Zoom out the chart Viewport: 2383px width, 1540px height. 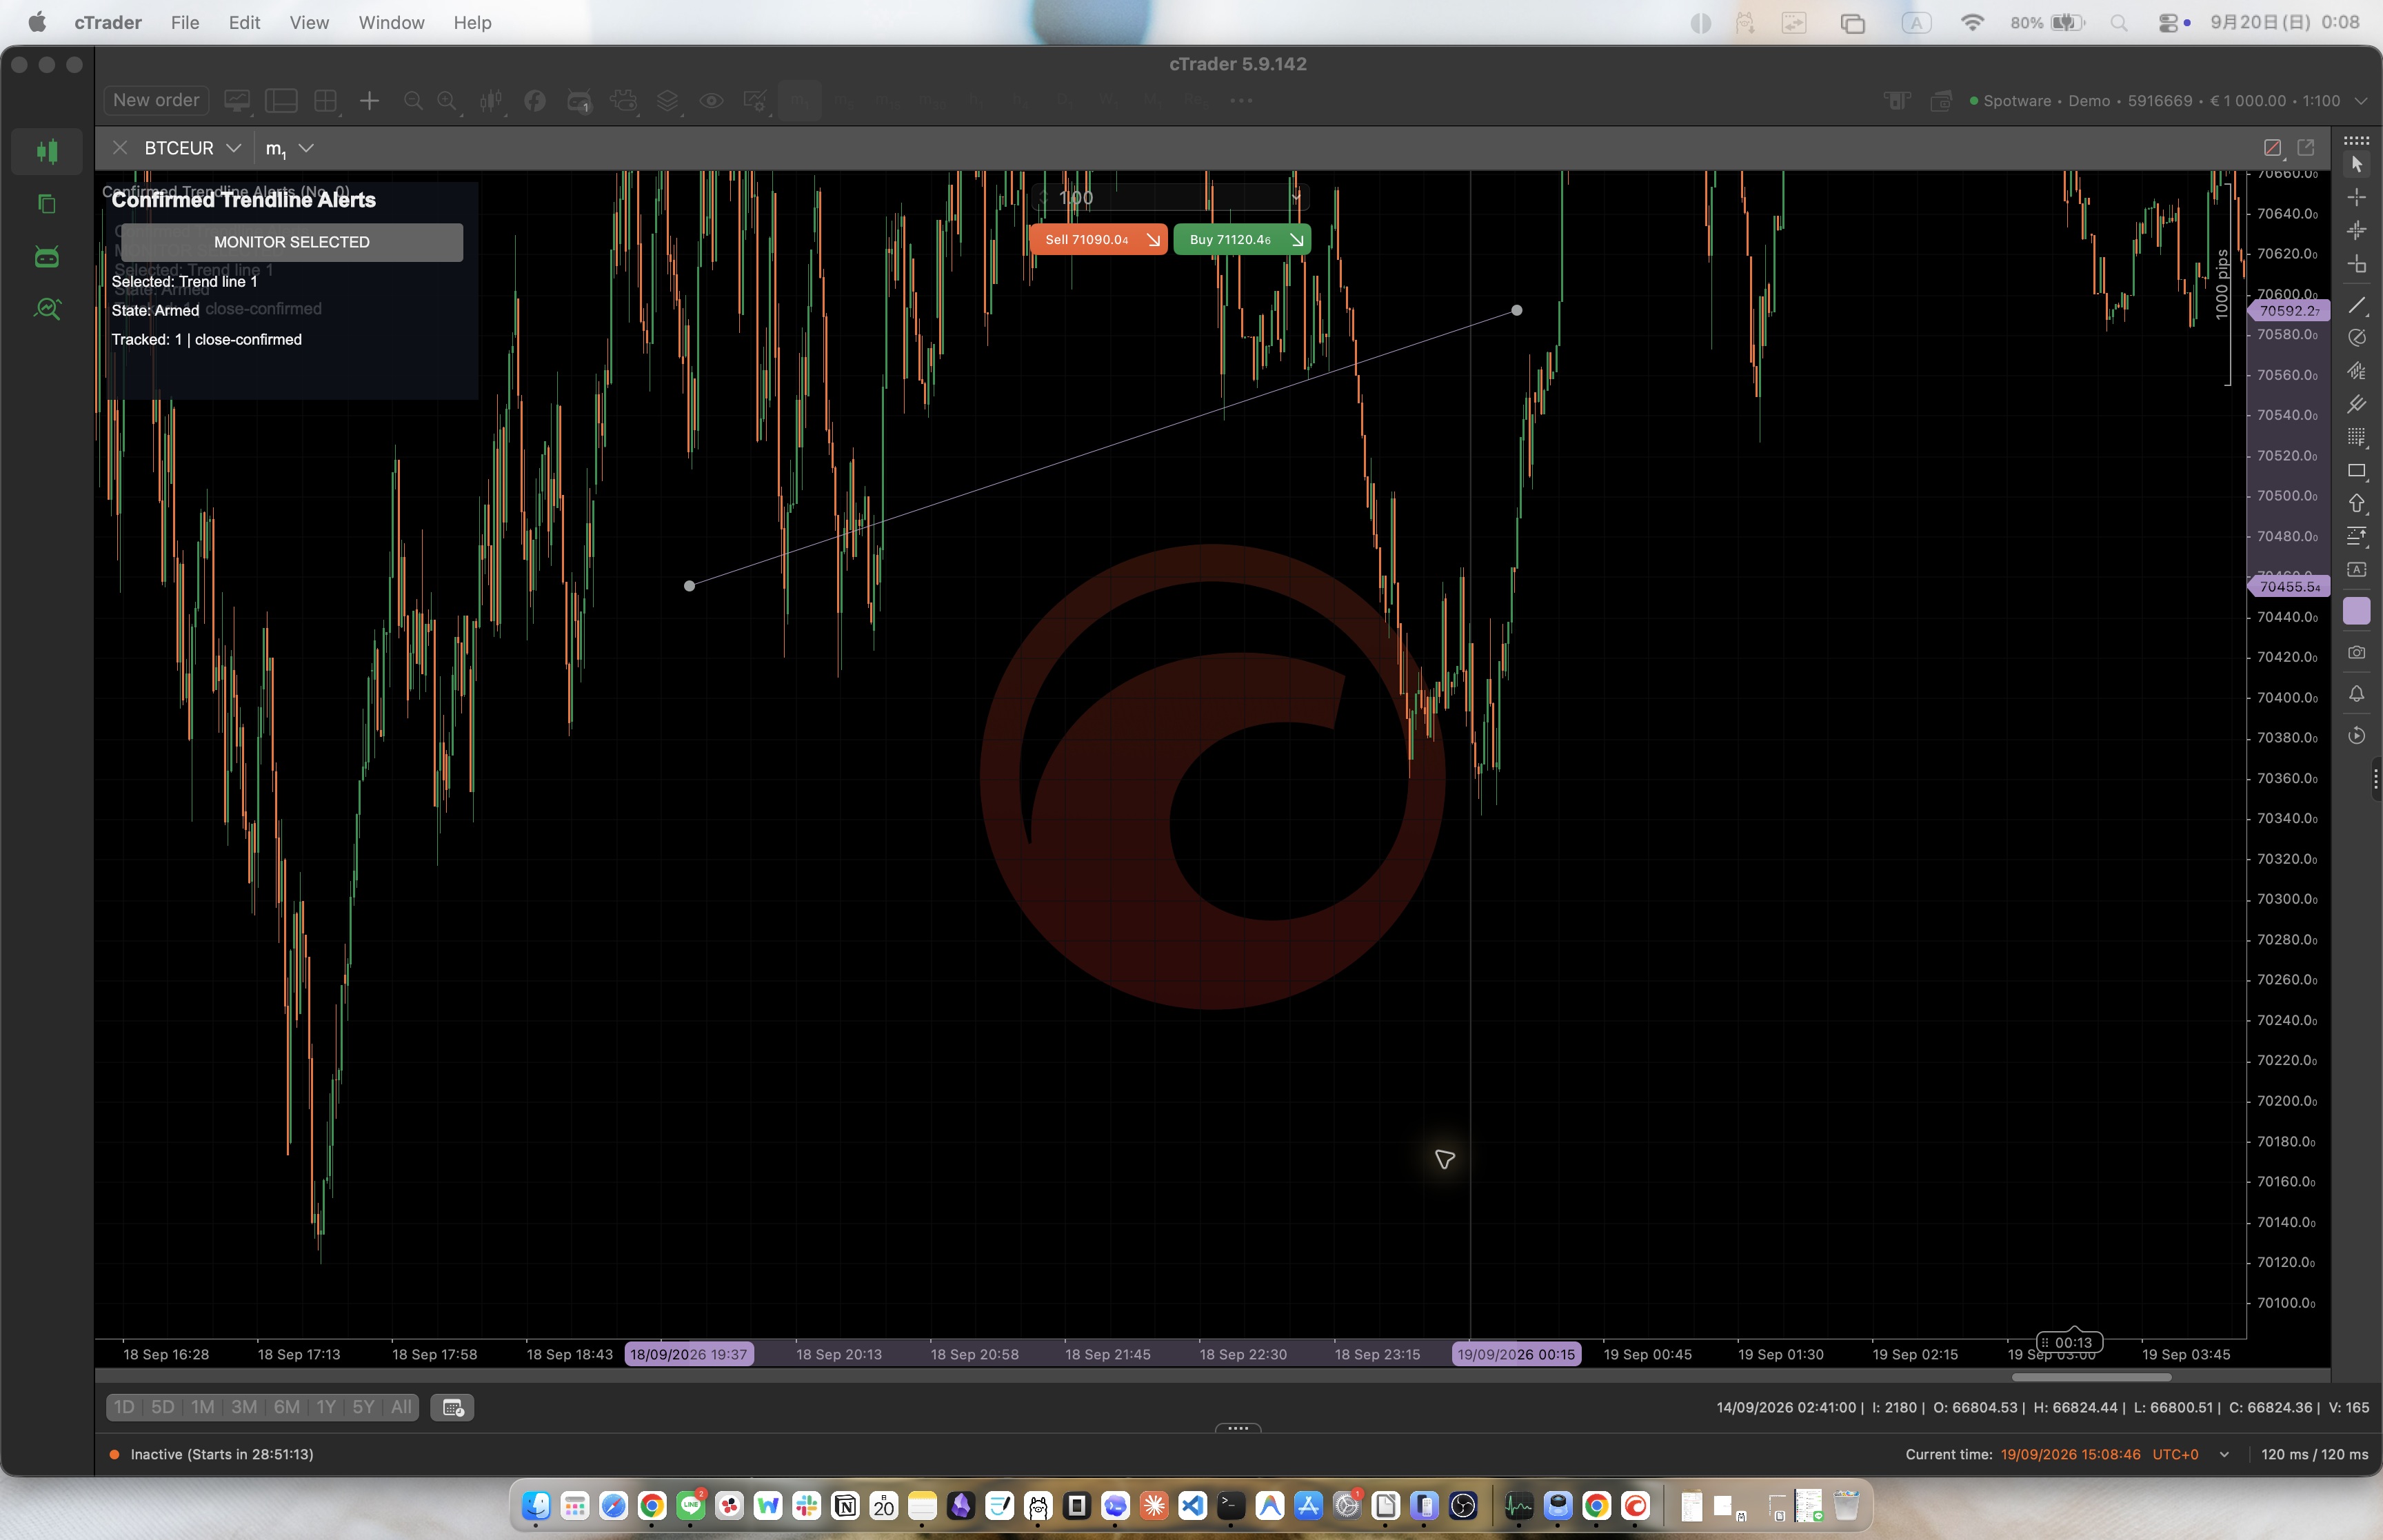412,101
